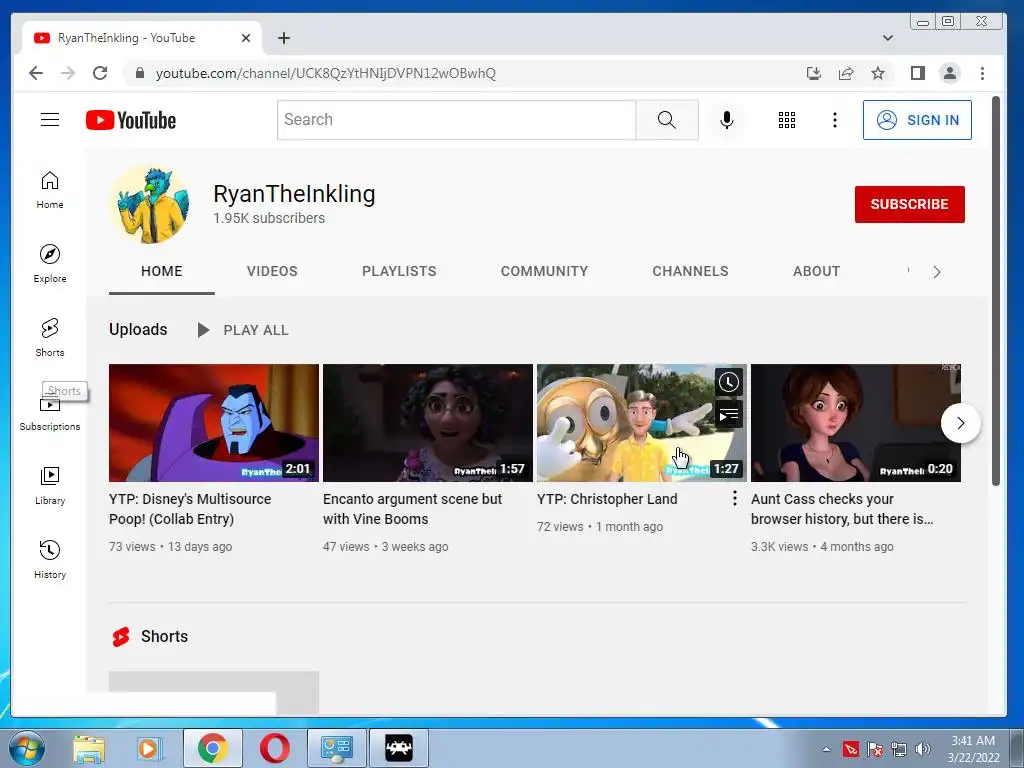Switch to the COMMUNITY tab
Screen dimensions: 1024x768
[544, 271]
